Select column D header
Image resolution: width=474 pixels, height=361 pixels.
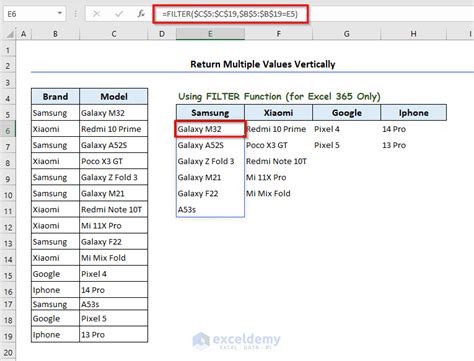coord(162,34)
